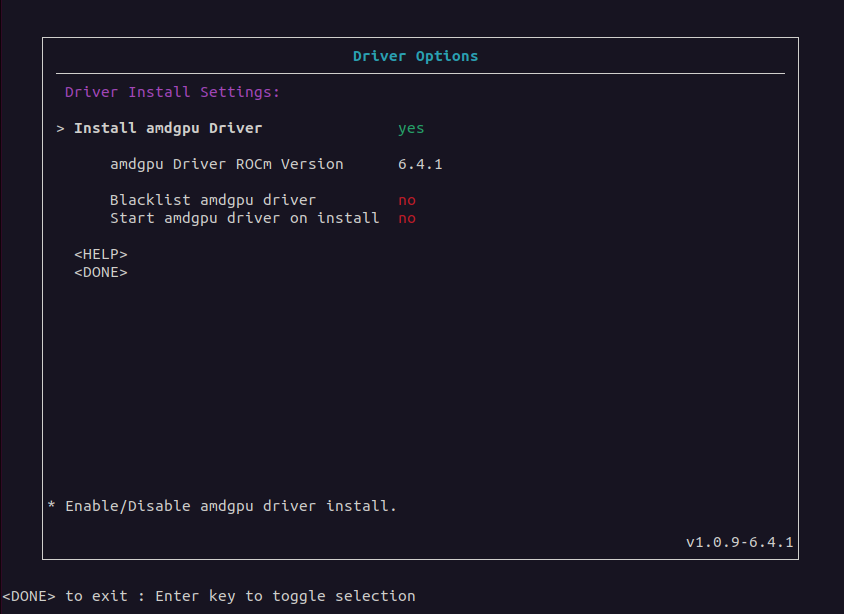Select the Install amdgpu Driver option
The width and height of the screenshot is (844, 614).
pyautogui.click(x=168, y=128)
